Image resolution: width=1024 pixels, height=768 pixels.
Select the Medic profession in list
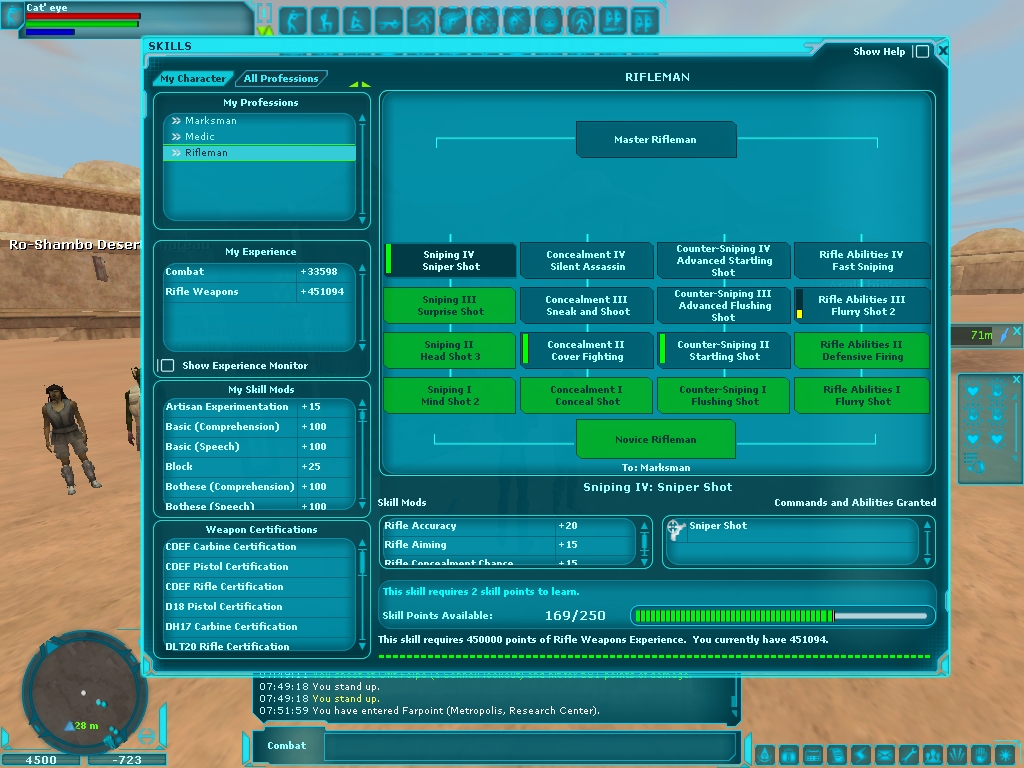(200, 137)
